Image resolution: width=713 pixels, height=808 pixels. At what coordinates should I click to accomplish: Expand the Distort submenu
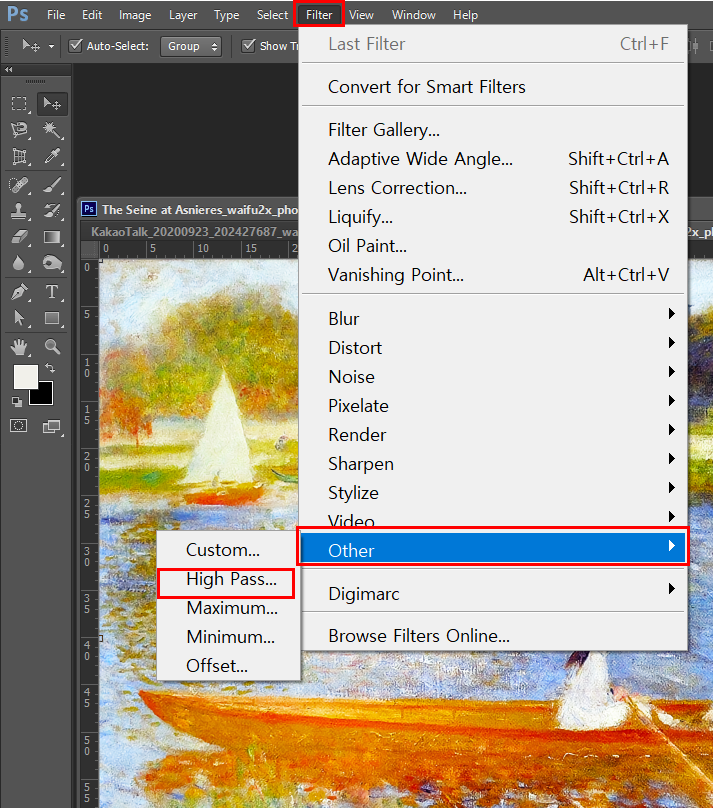(x=493, y=348)
